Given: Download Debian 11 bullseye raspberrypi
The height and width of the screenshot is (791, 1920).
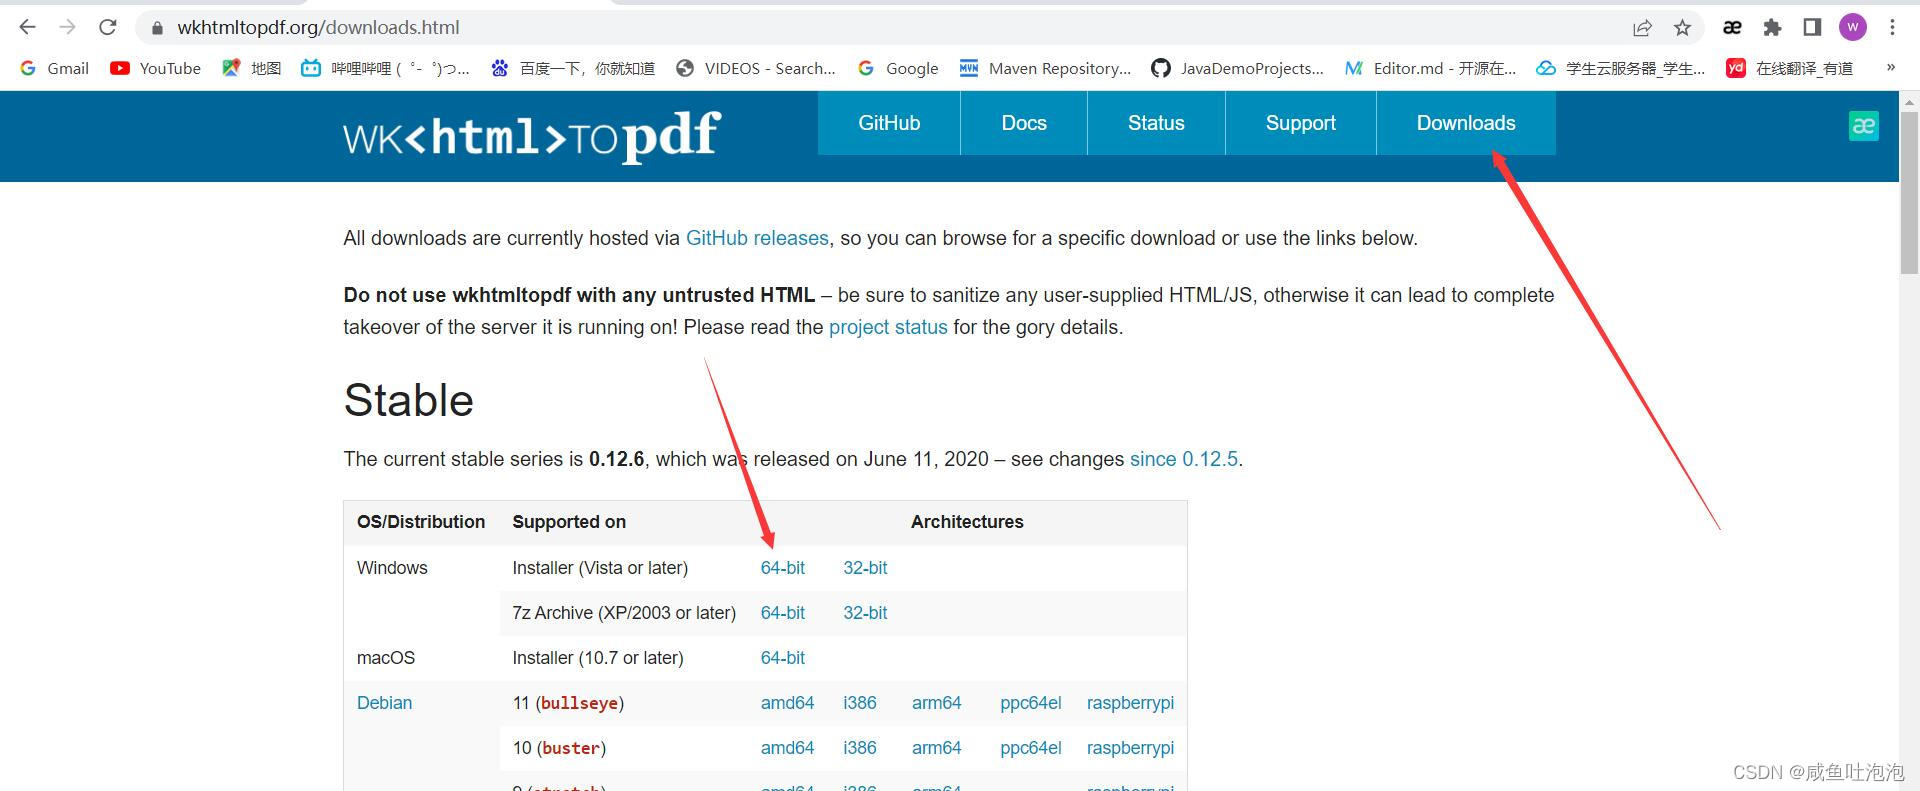Looking at the screenshot, I should [x=1130, y=703].
